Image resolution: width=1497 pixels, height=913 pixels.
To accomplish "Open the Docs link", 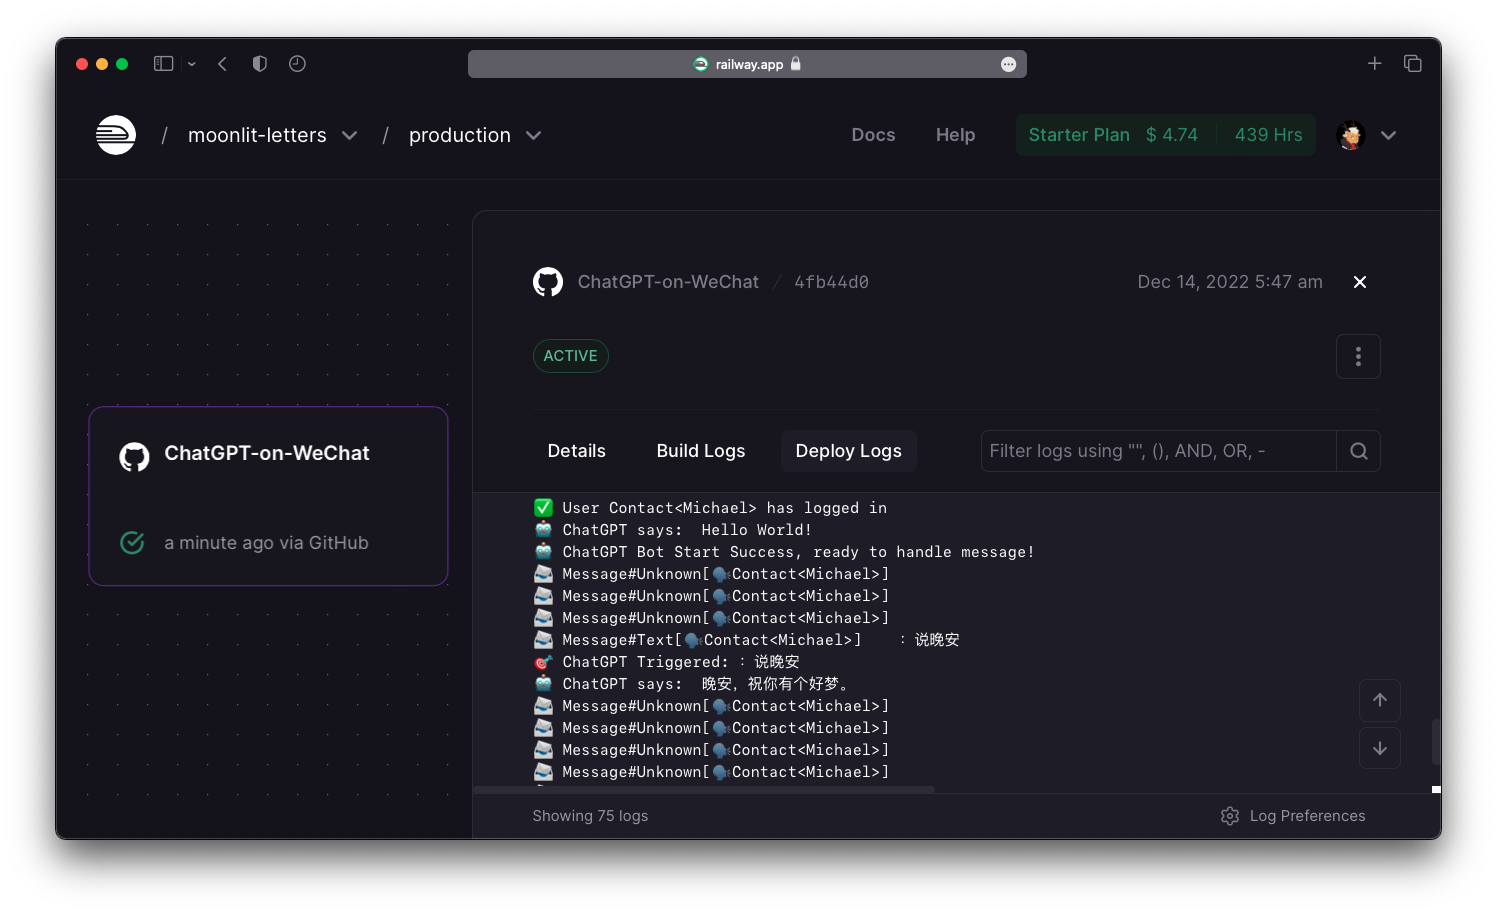I will pos(873,135).
